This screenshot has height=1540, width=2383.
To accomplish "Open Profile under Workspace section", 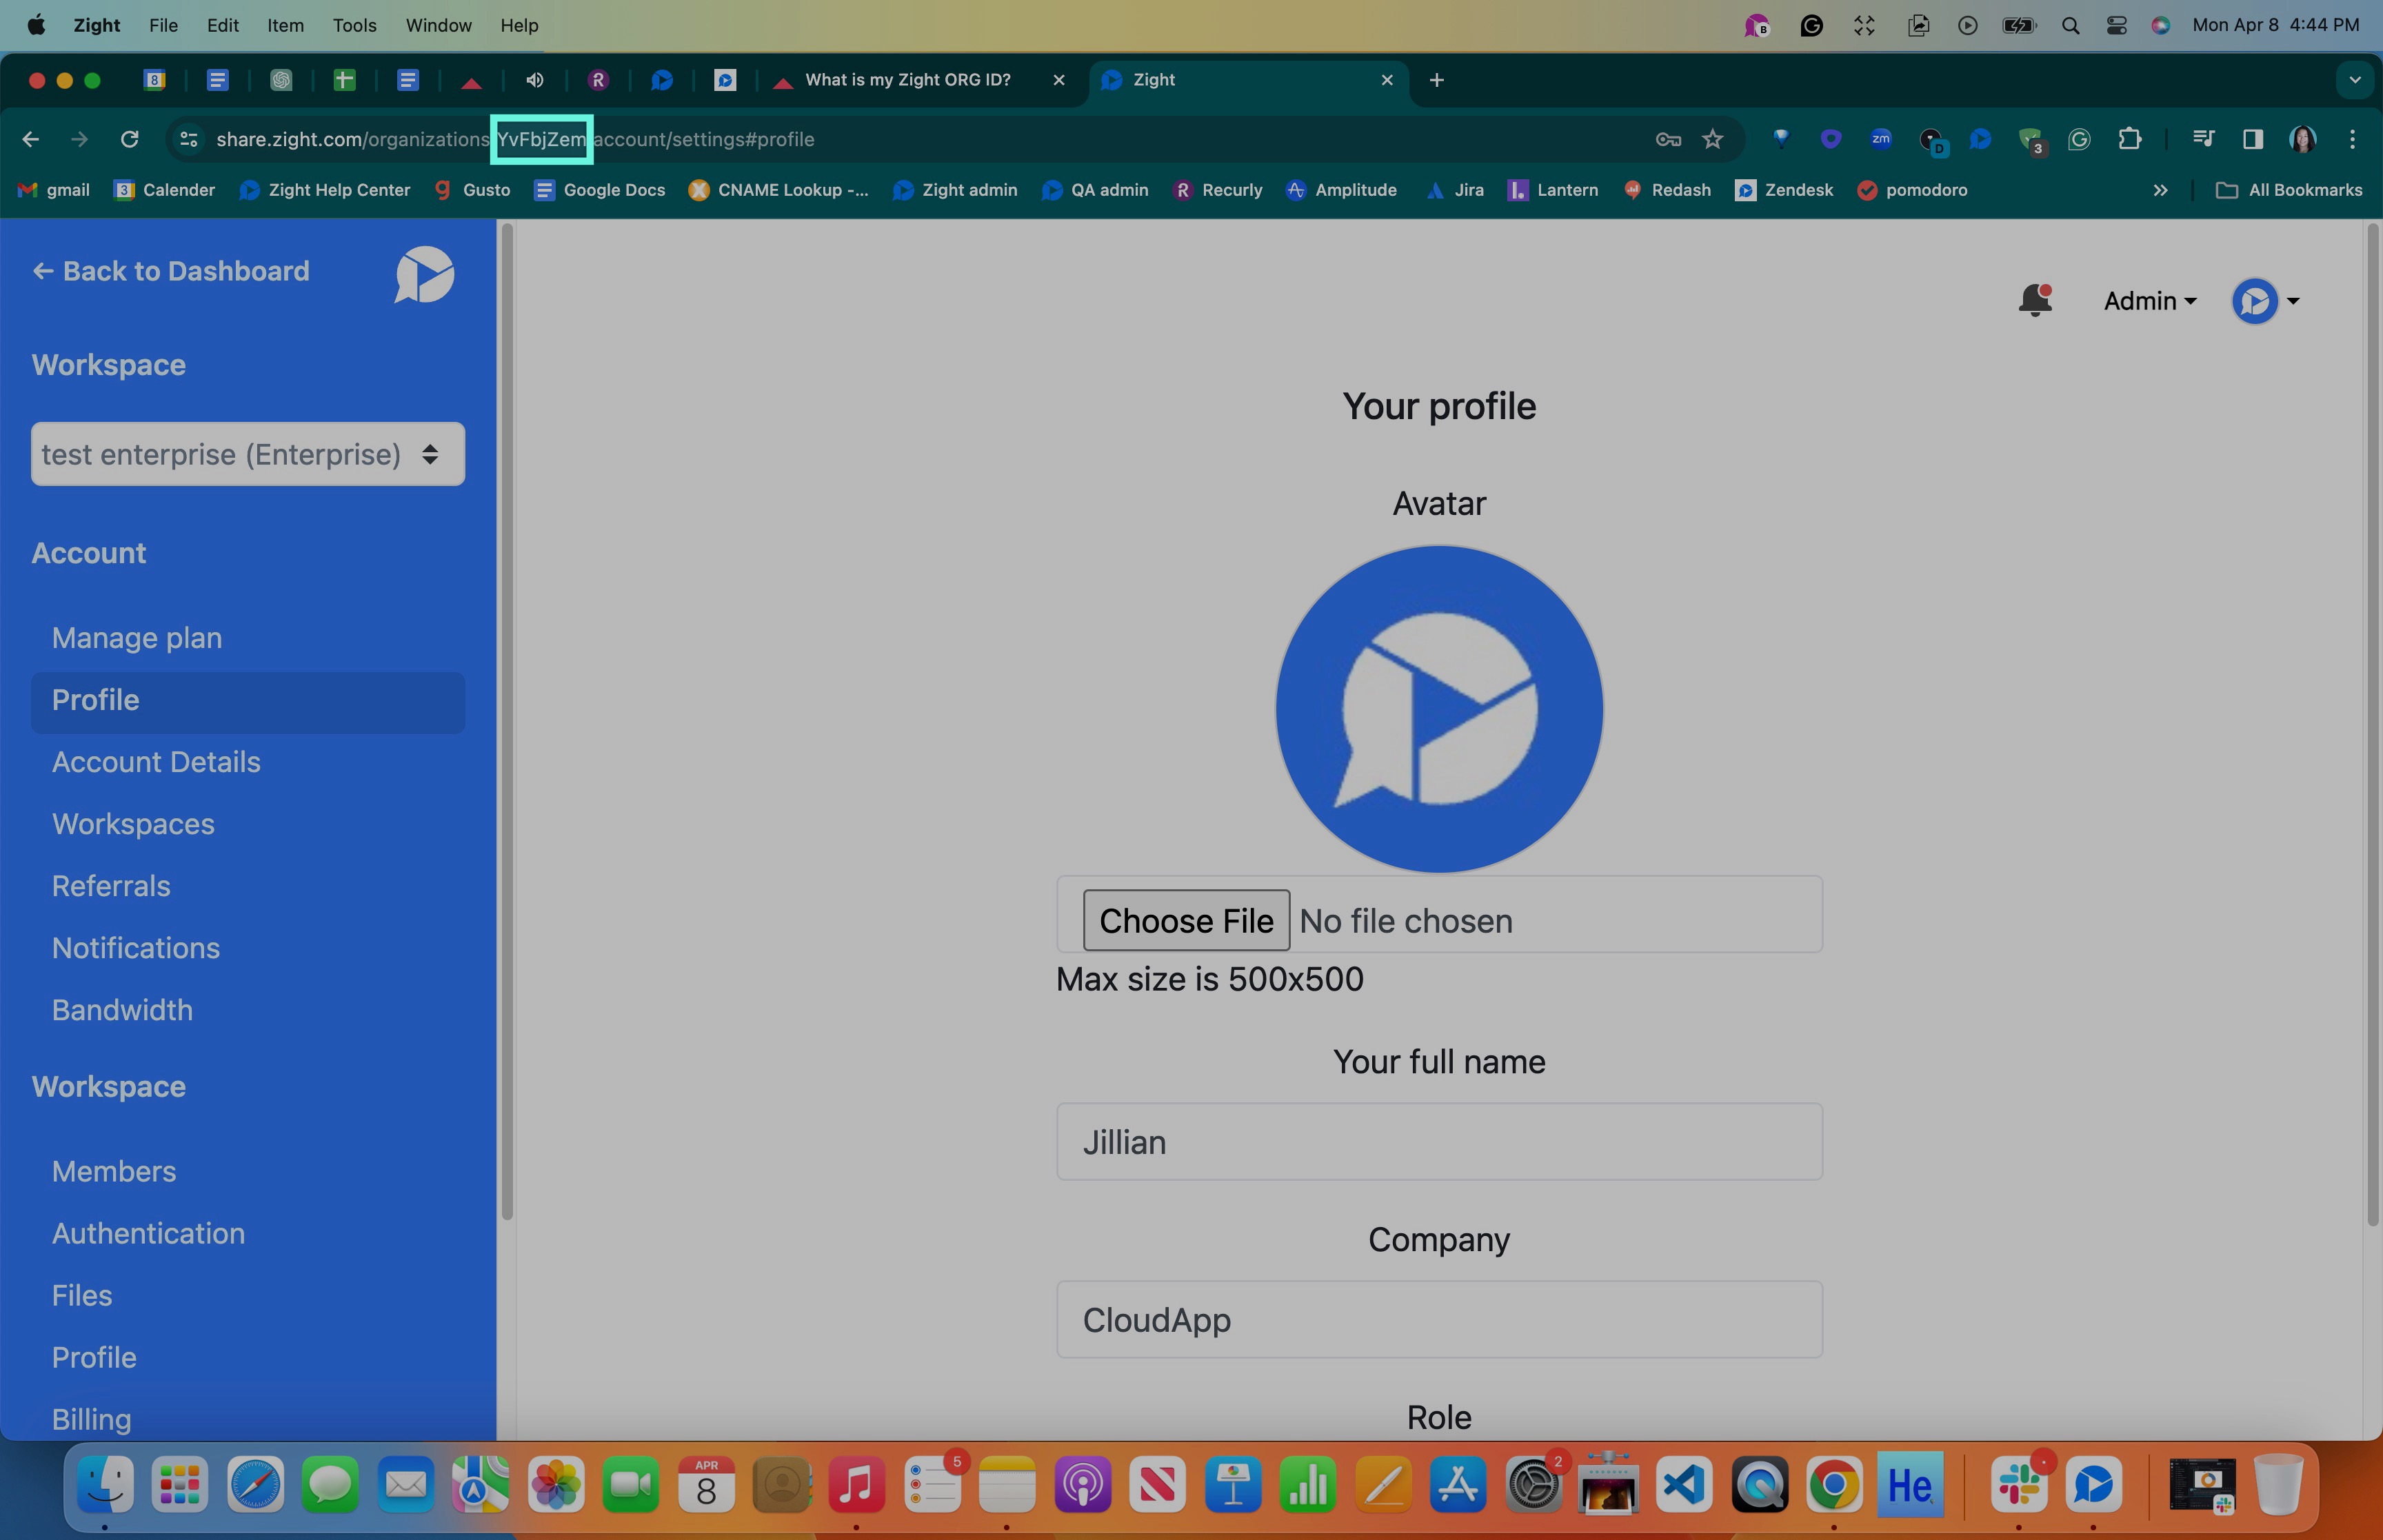I will pos(94,1357).
